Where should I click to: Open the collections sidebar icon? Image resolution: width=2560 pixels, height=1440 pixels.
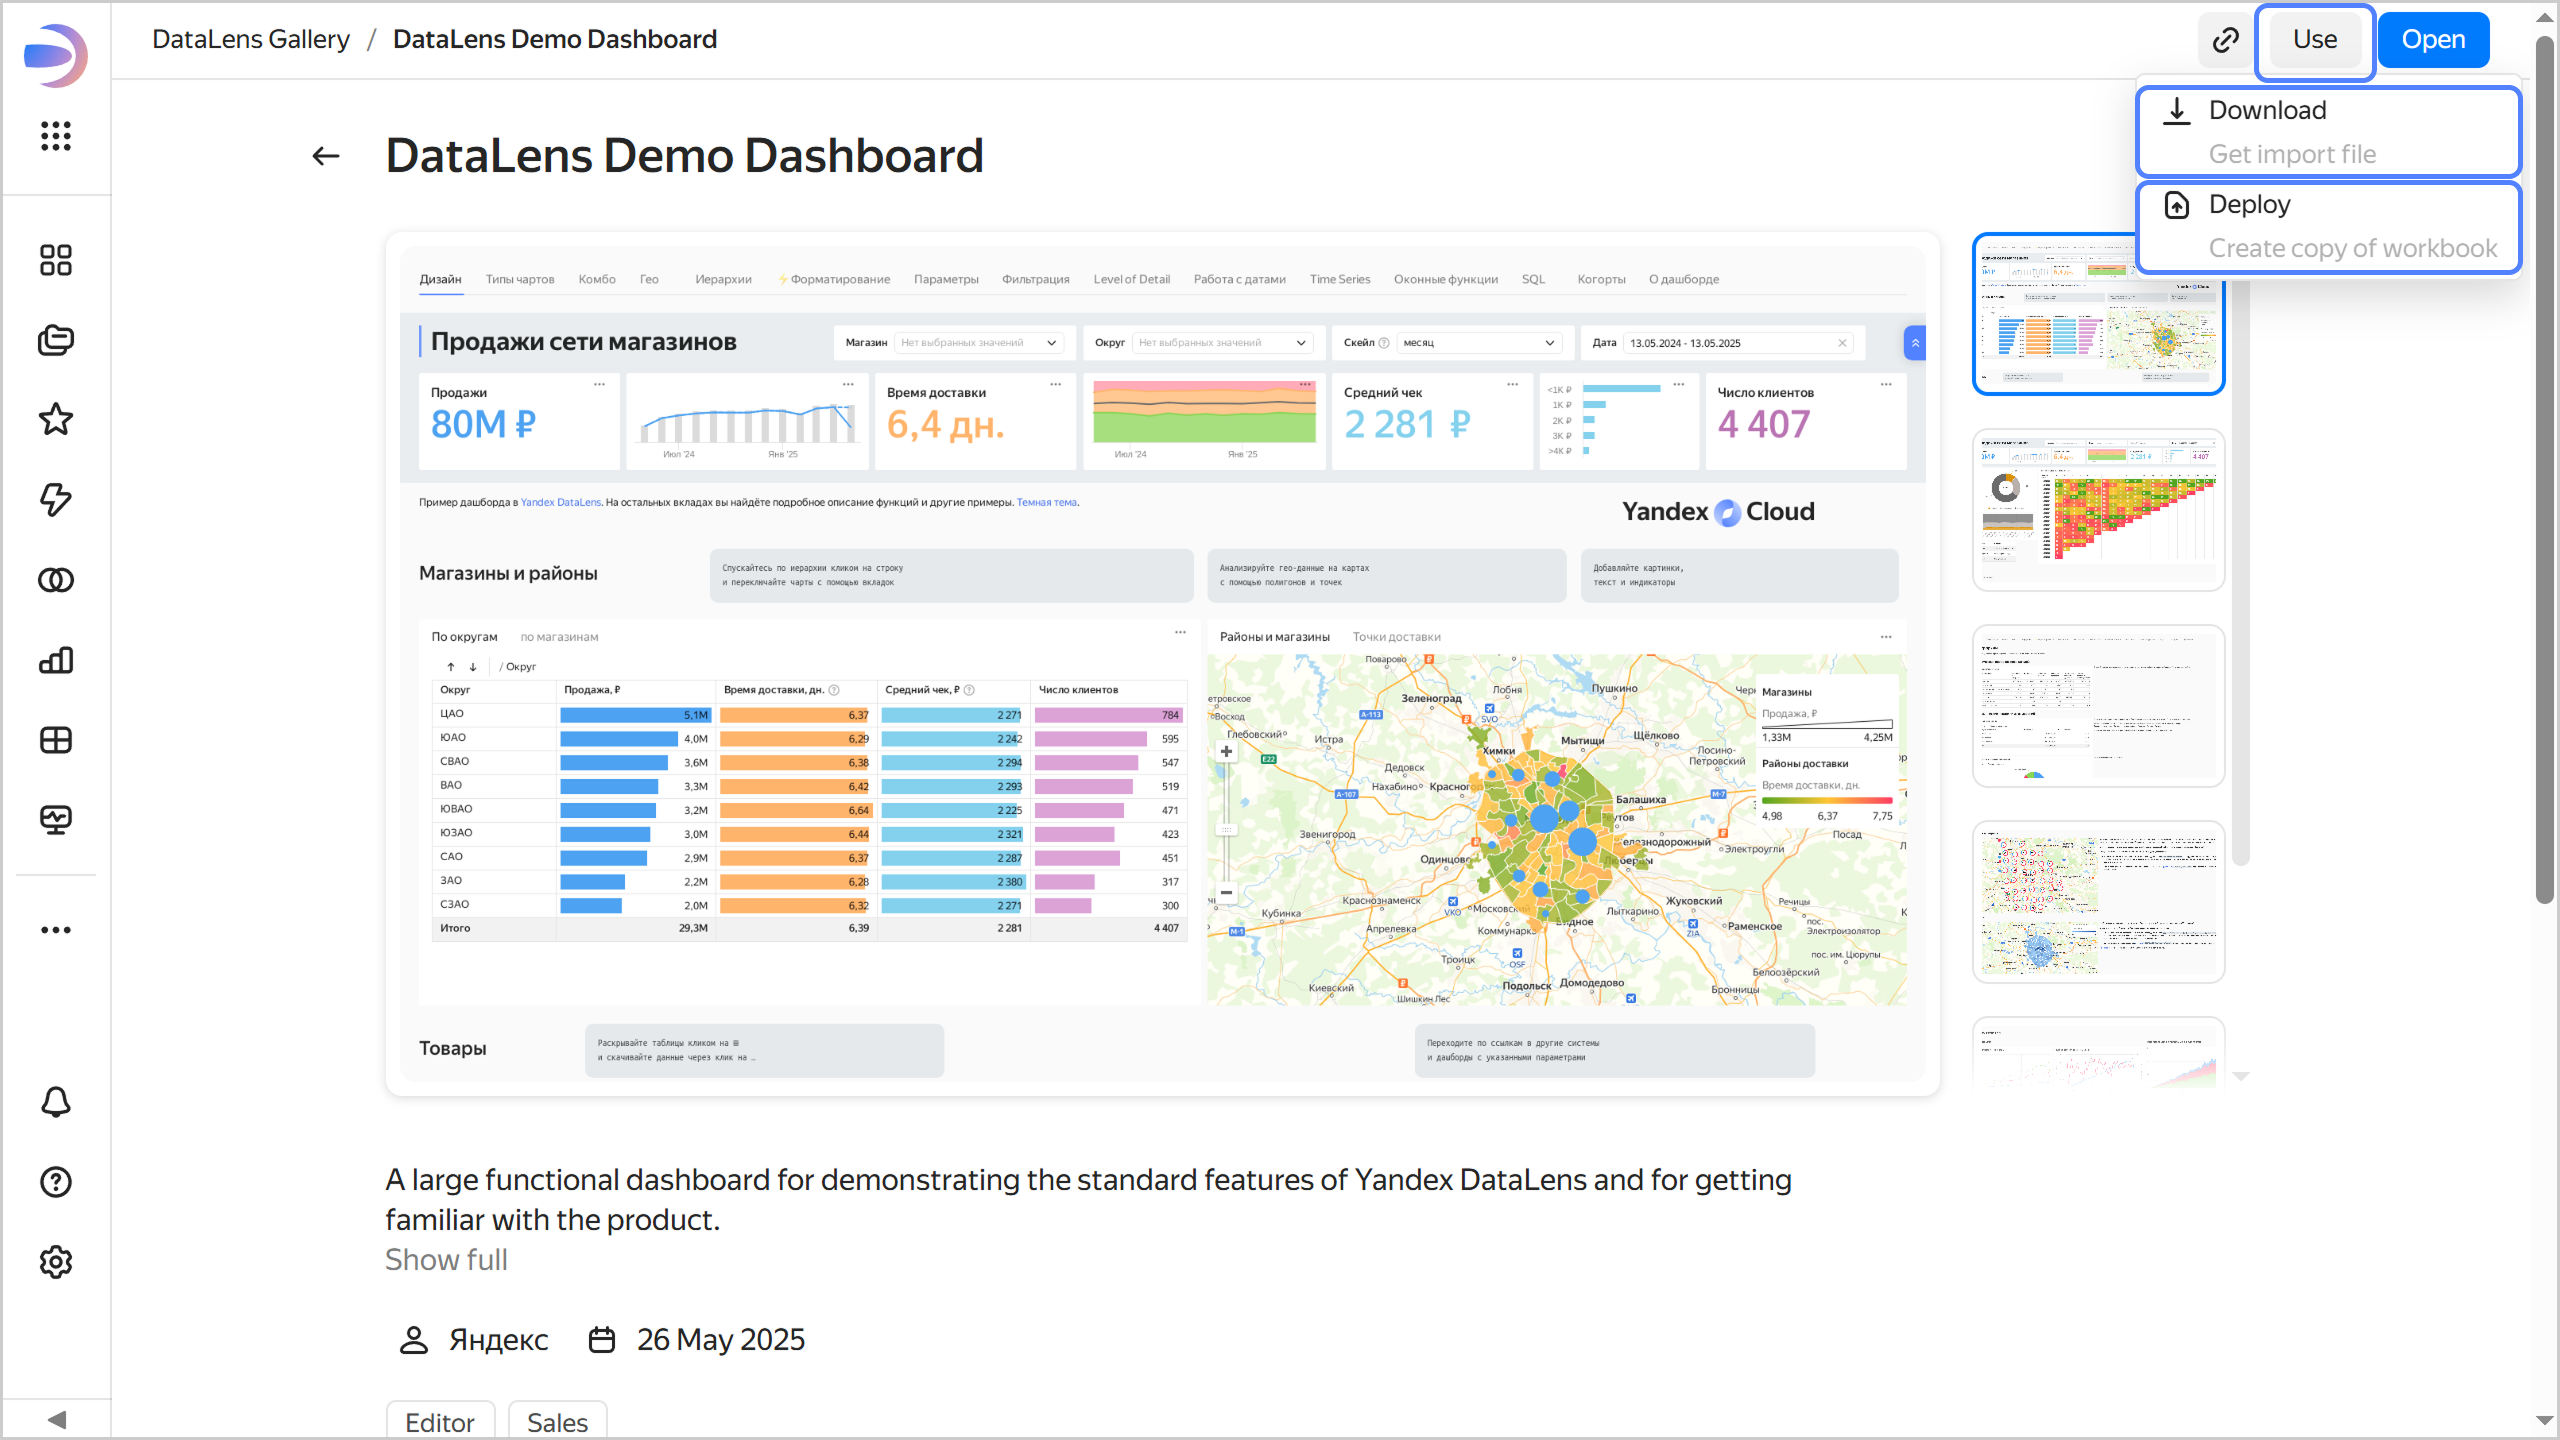coord(56,340)
